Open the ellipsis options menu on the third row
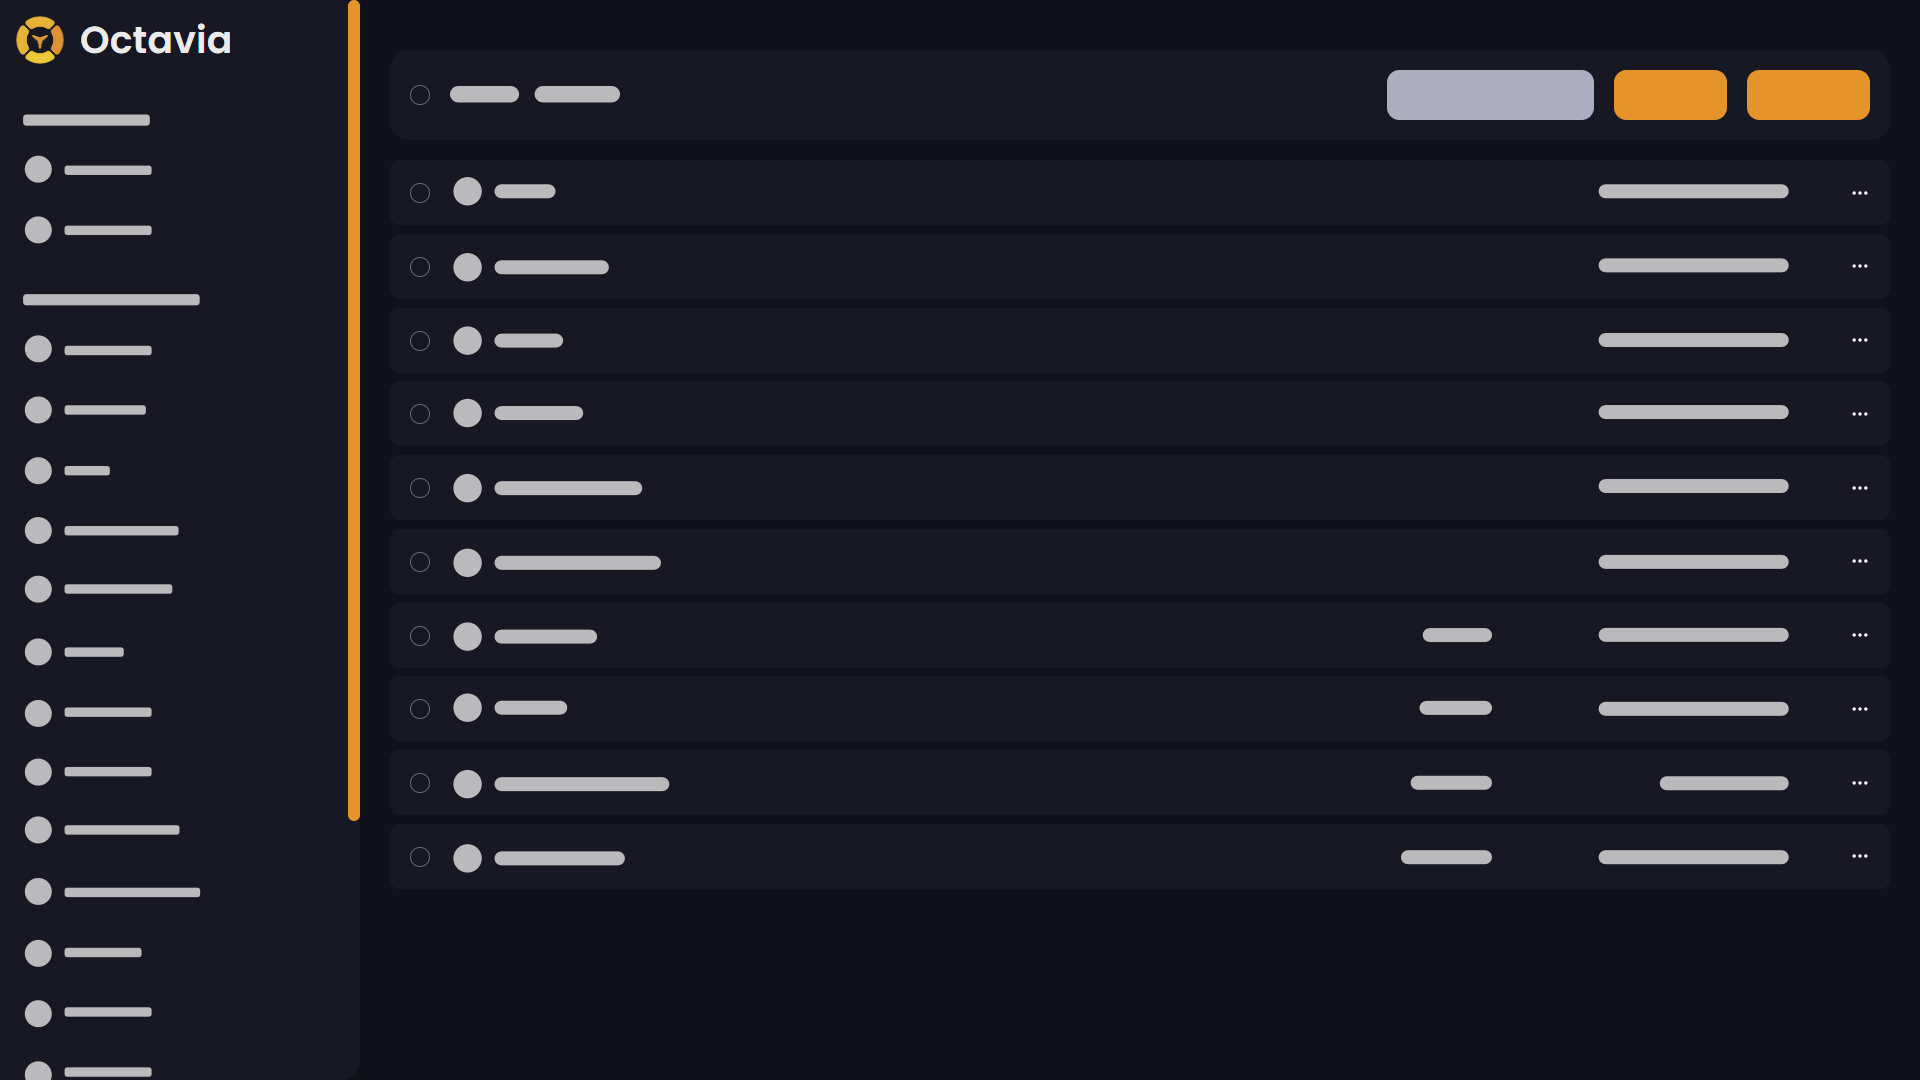 click(1861, 340)
